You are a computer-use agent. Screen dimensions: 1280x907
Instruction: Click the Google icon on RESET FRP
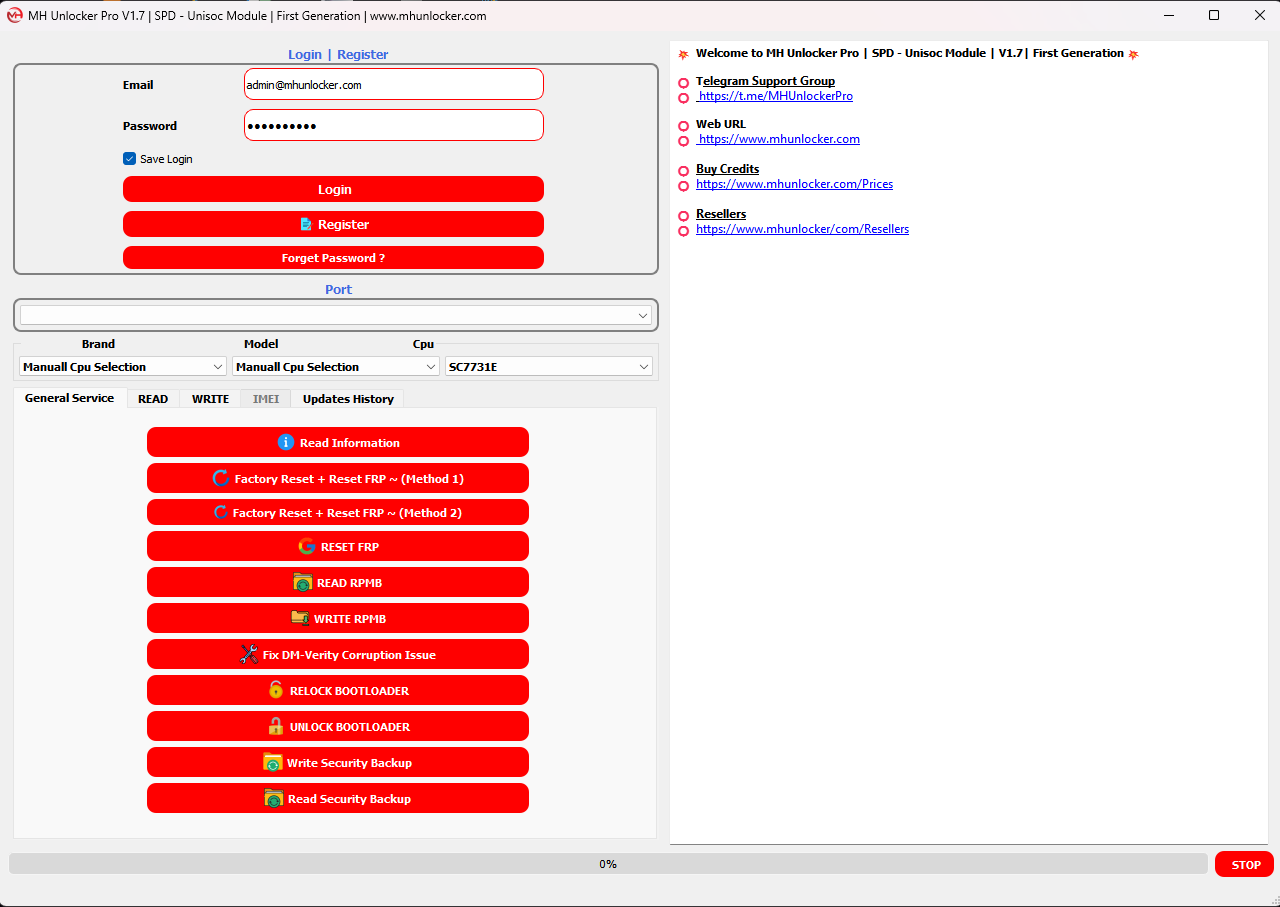click(x=307, y=546)
